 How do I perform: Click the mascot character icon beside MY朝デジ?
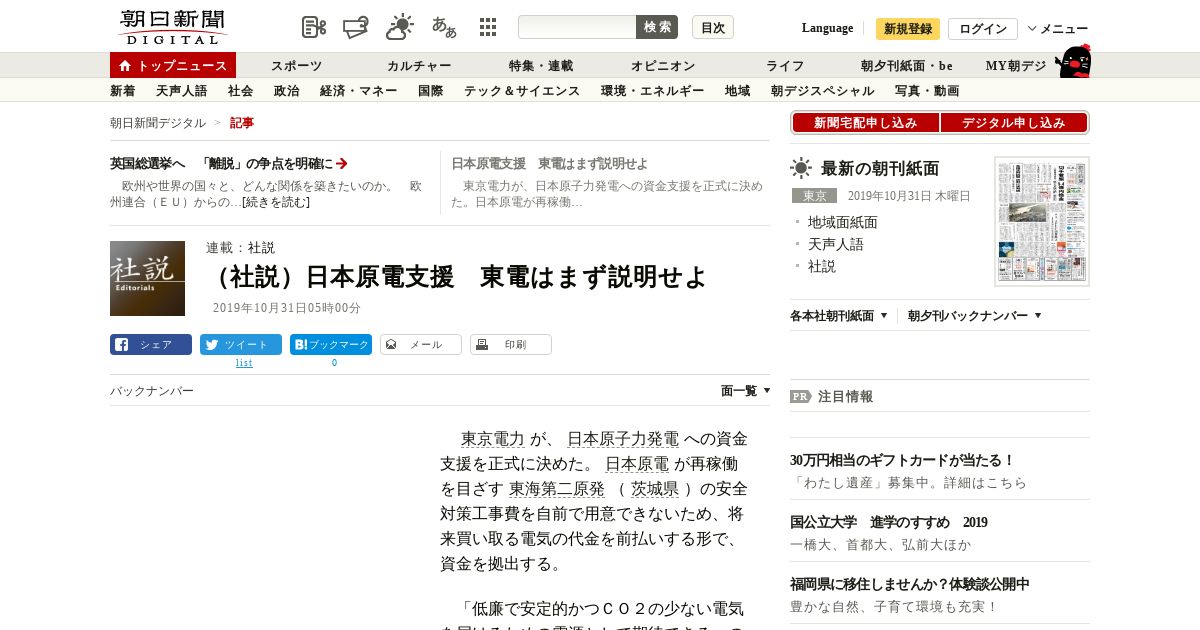pyautogui.click(x=1073, y=61)
